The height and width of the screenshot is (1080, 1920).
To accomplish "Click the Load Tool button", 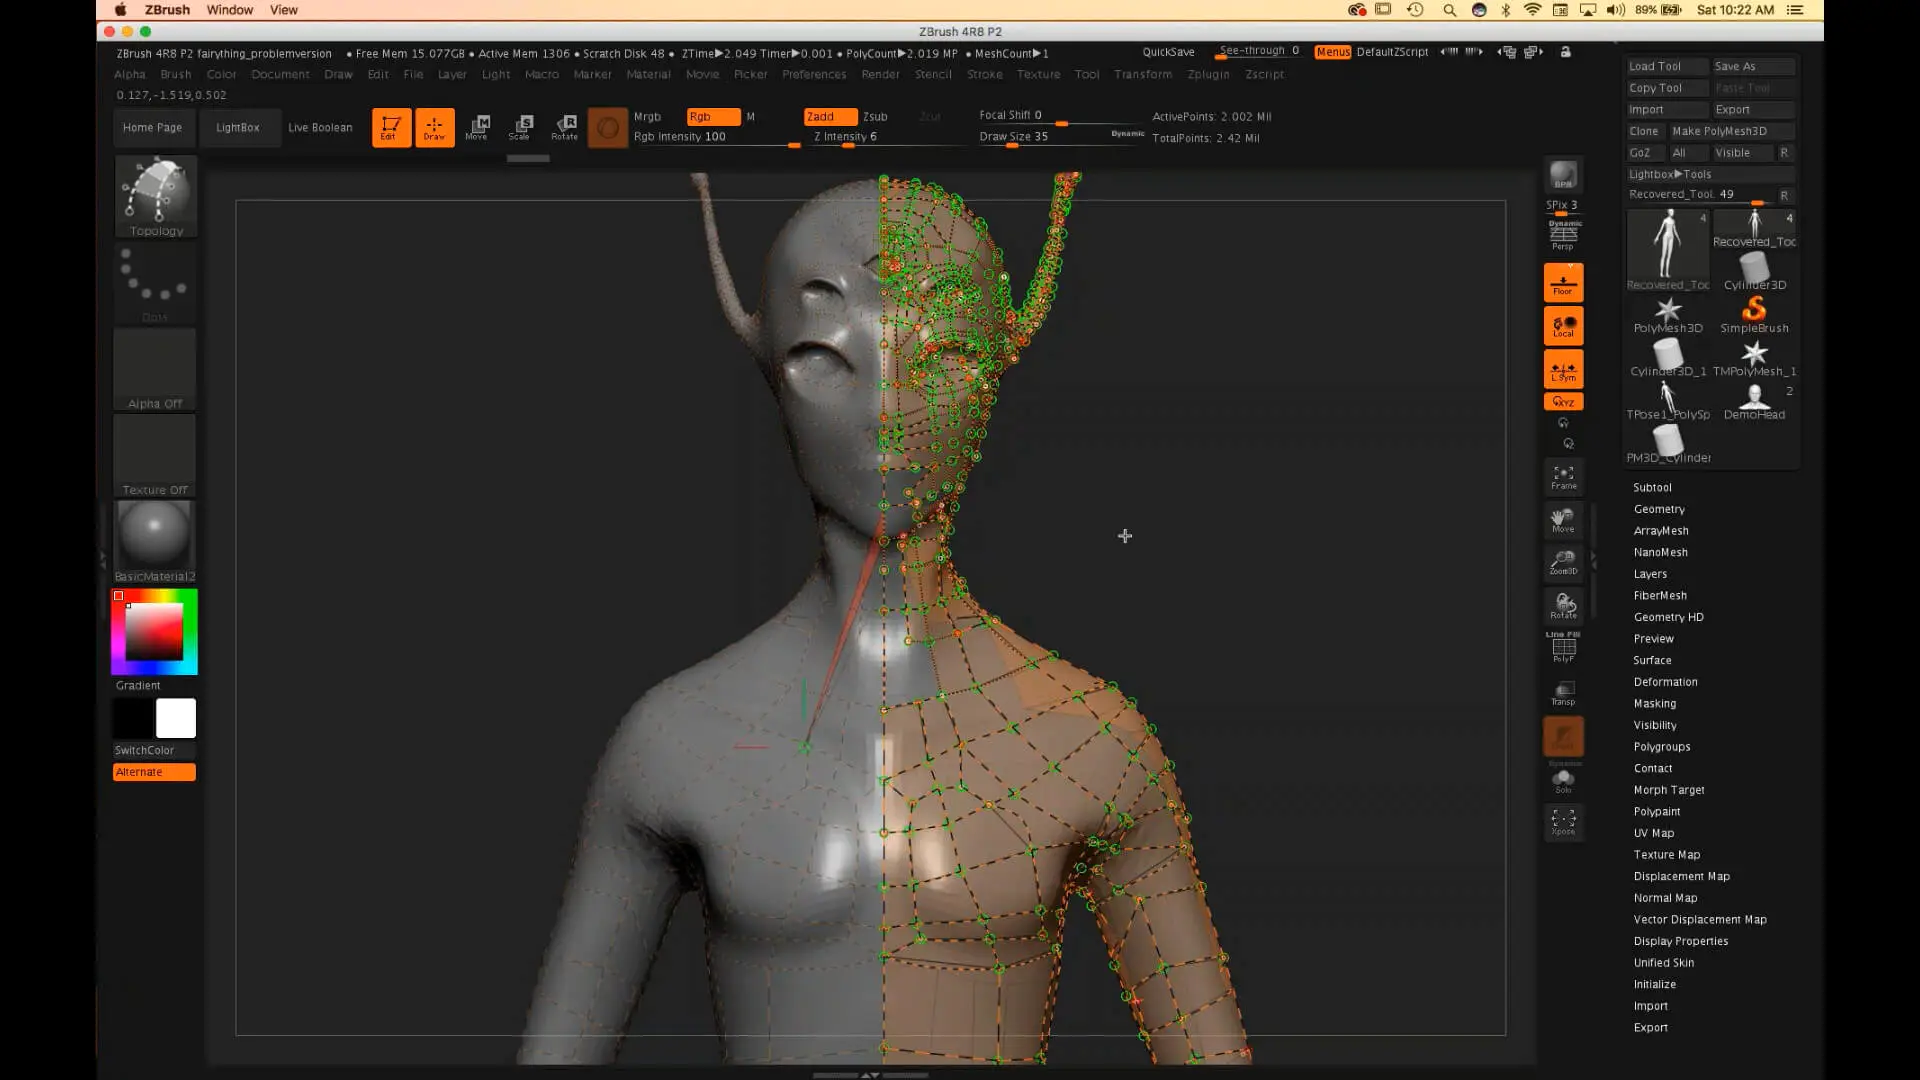I will point(1667,67).
